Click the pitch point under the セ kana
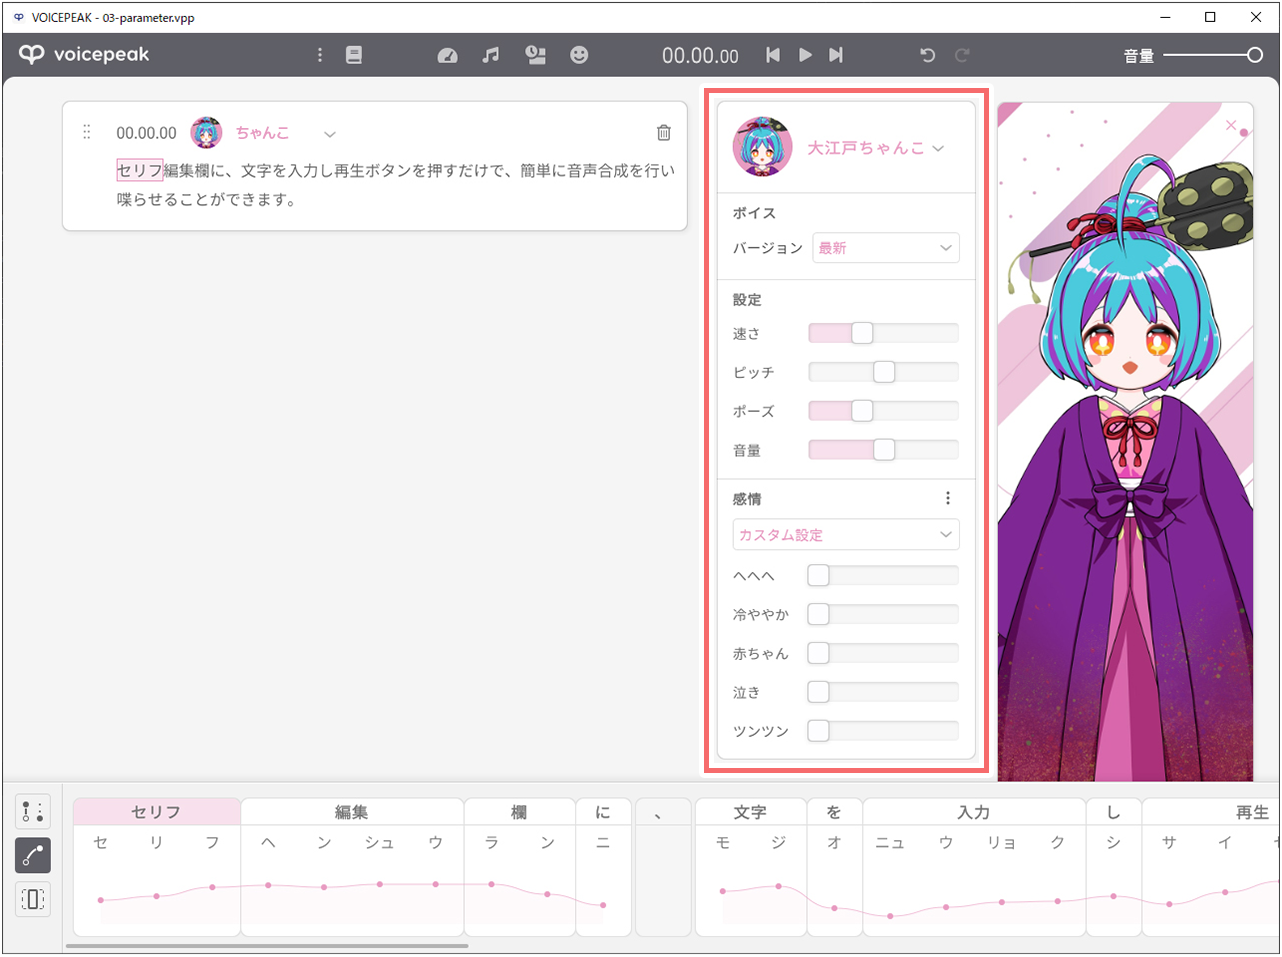Viewport: 1282px width, 957px height. pyautogui.click(x=101, y=900)
